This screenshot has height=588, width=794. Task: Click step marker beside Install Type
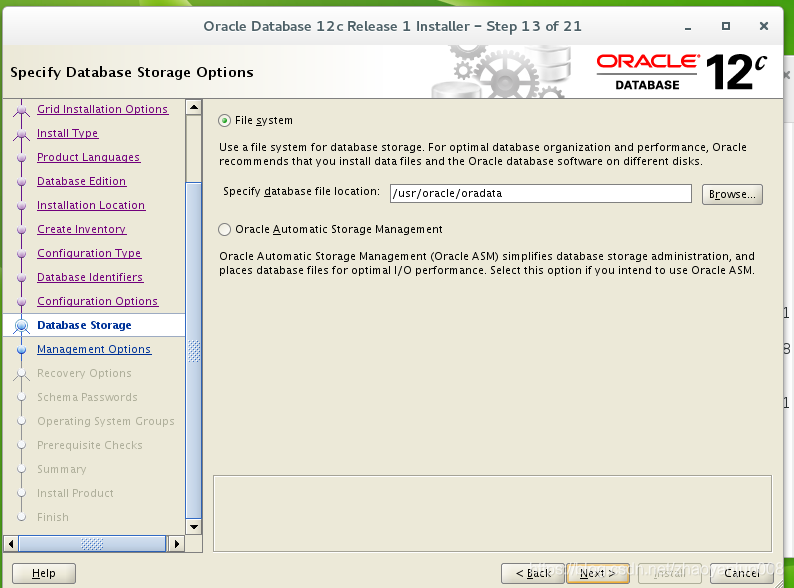tap(21, 134)
